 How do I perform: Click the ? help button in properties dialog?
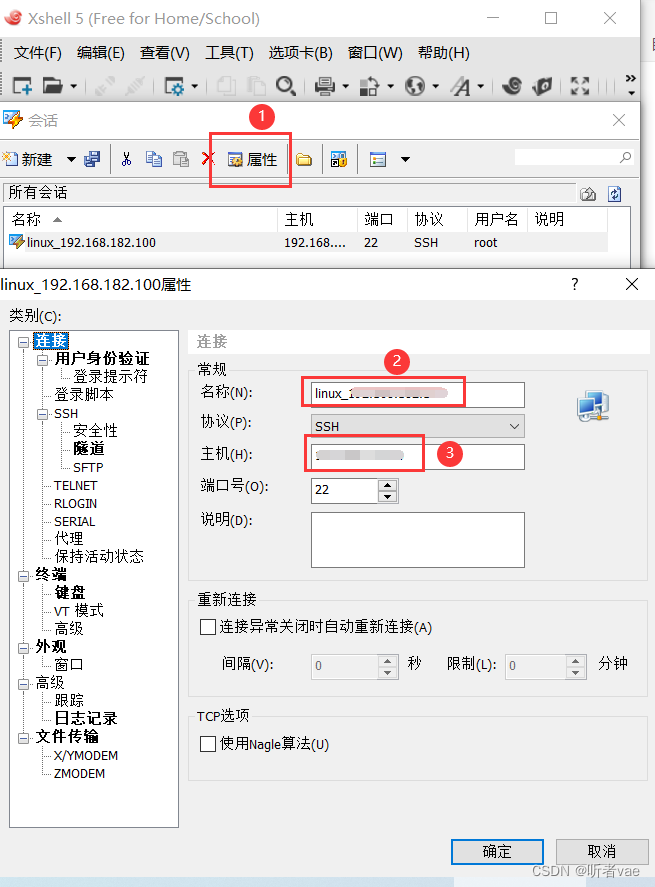click(575, 284)
